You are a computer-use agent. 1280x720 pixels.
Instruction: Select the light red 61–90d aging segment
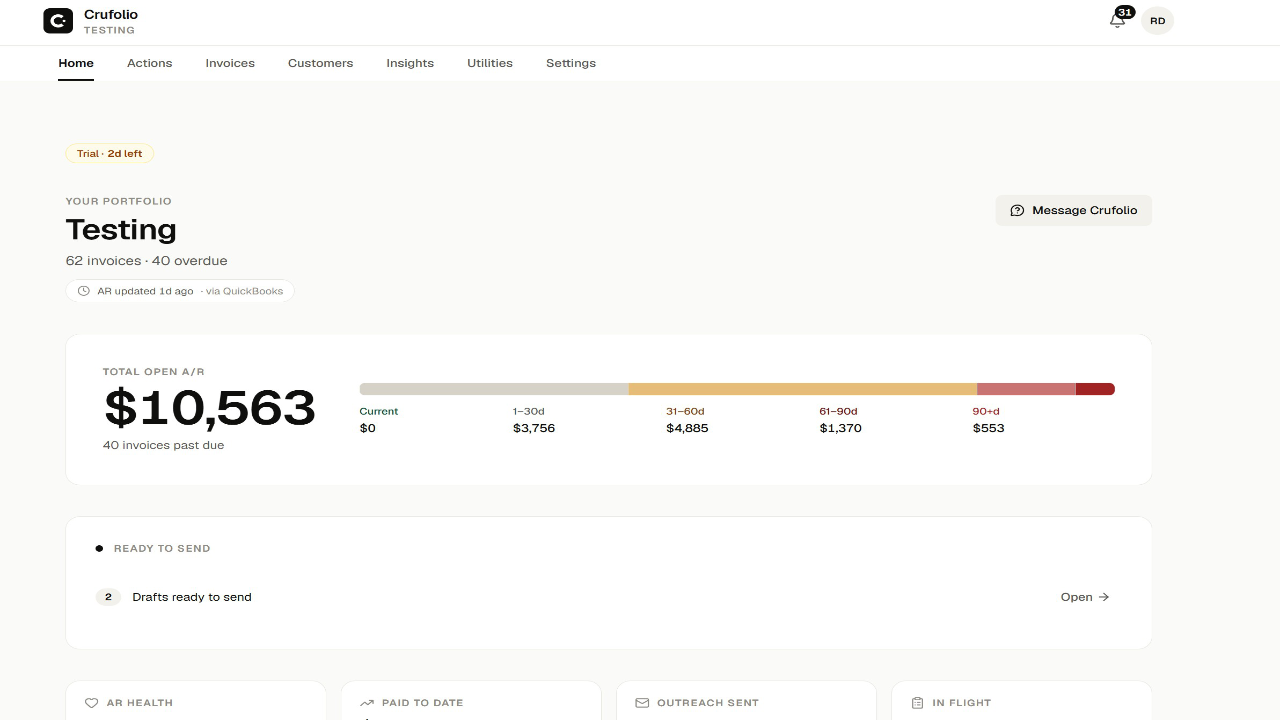1026,389
